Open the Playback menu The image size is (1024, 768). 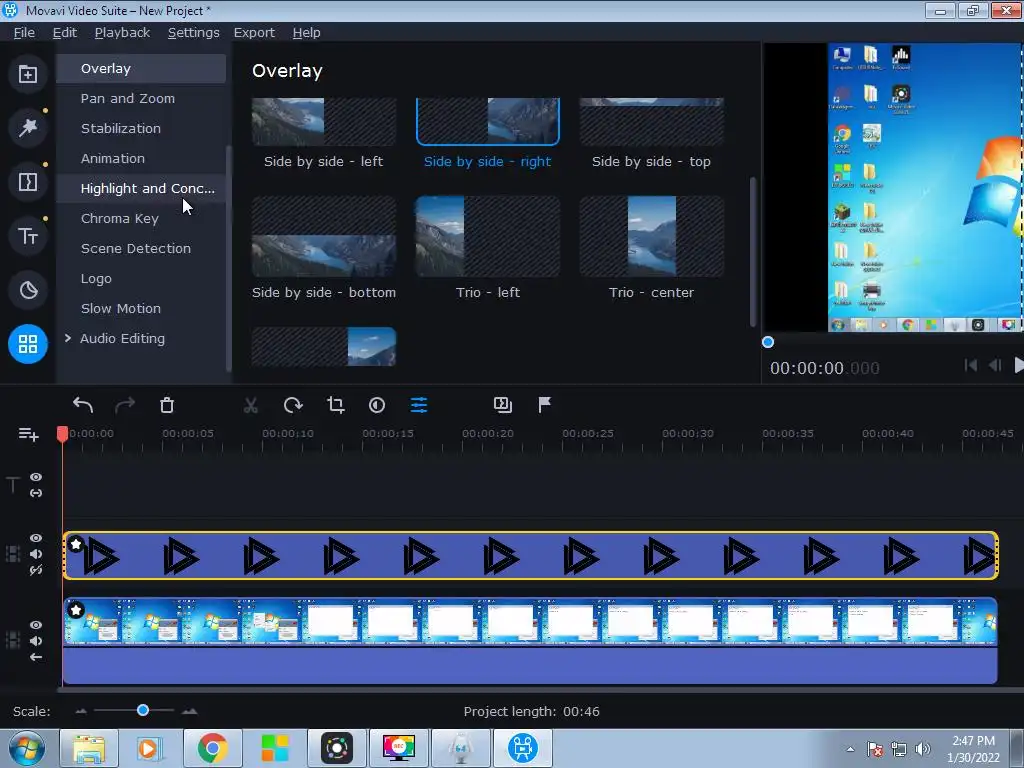click(x=122, y=33)
